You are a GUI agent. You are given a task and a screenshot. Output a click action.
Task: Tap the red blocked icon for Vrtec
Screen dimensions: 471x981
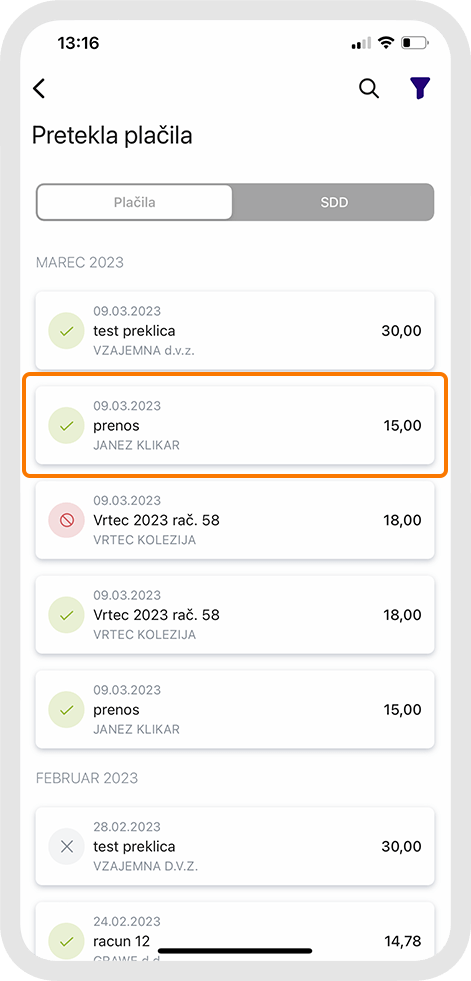coord(66,520)
